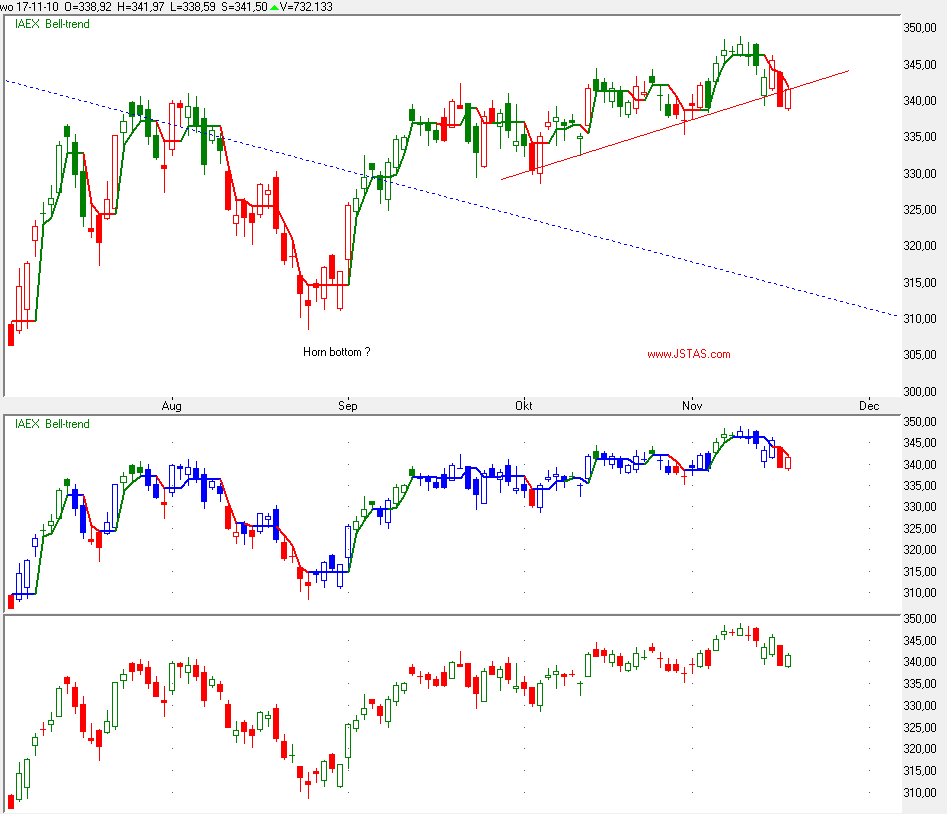Click the 310,00 price label in bottom chart
The image size is (947, 814).
coord(919,793)
